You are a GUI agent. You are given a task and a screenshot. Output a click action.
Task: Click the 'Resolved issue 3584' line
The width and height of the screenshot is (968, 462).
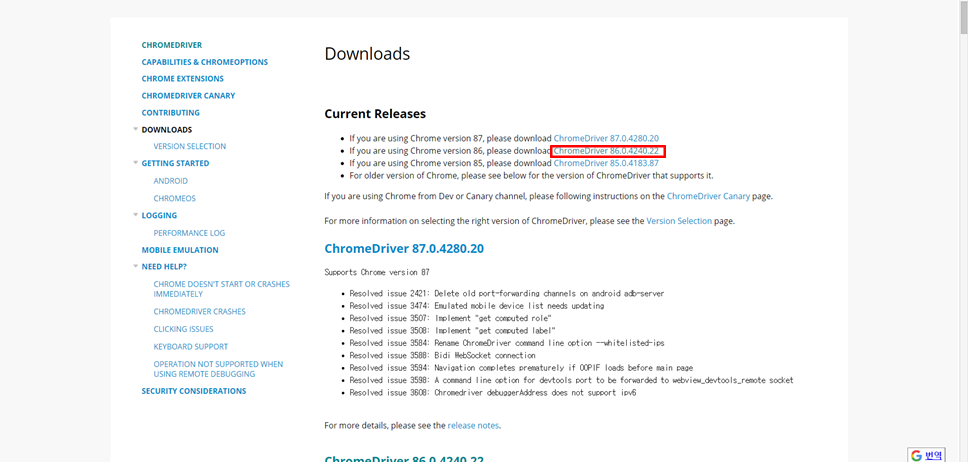click(507, 343)
